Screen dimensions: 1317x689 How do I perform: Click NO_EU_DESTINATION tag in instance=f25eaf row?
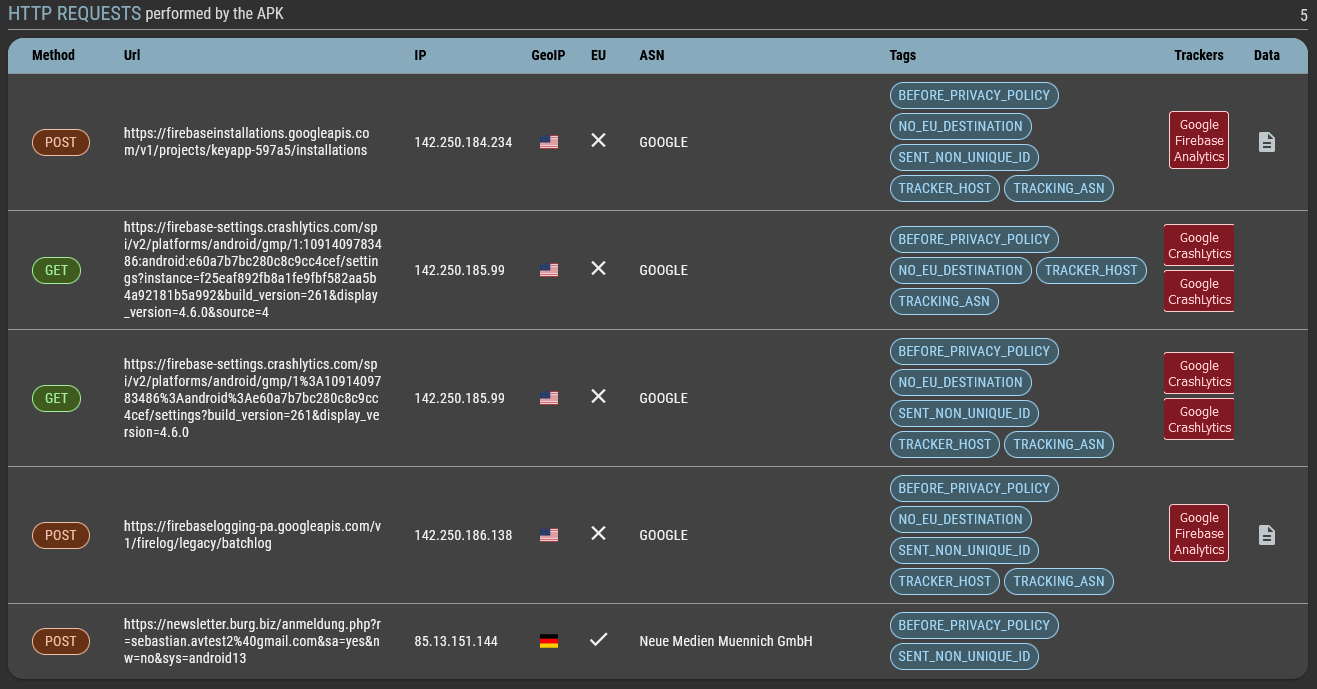point(961,270)
